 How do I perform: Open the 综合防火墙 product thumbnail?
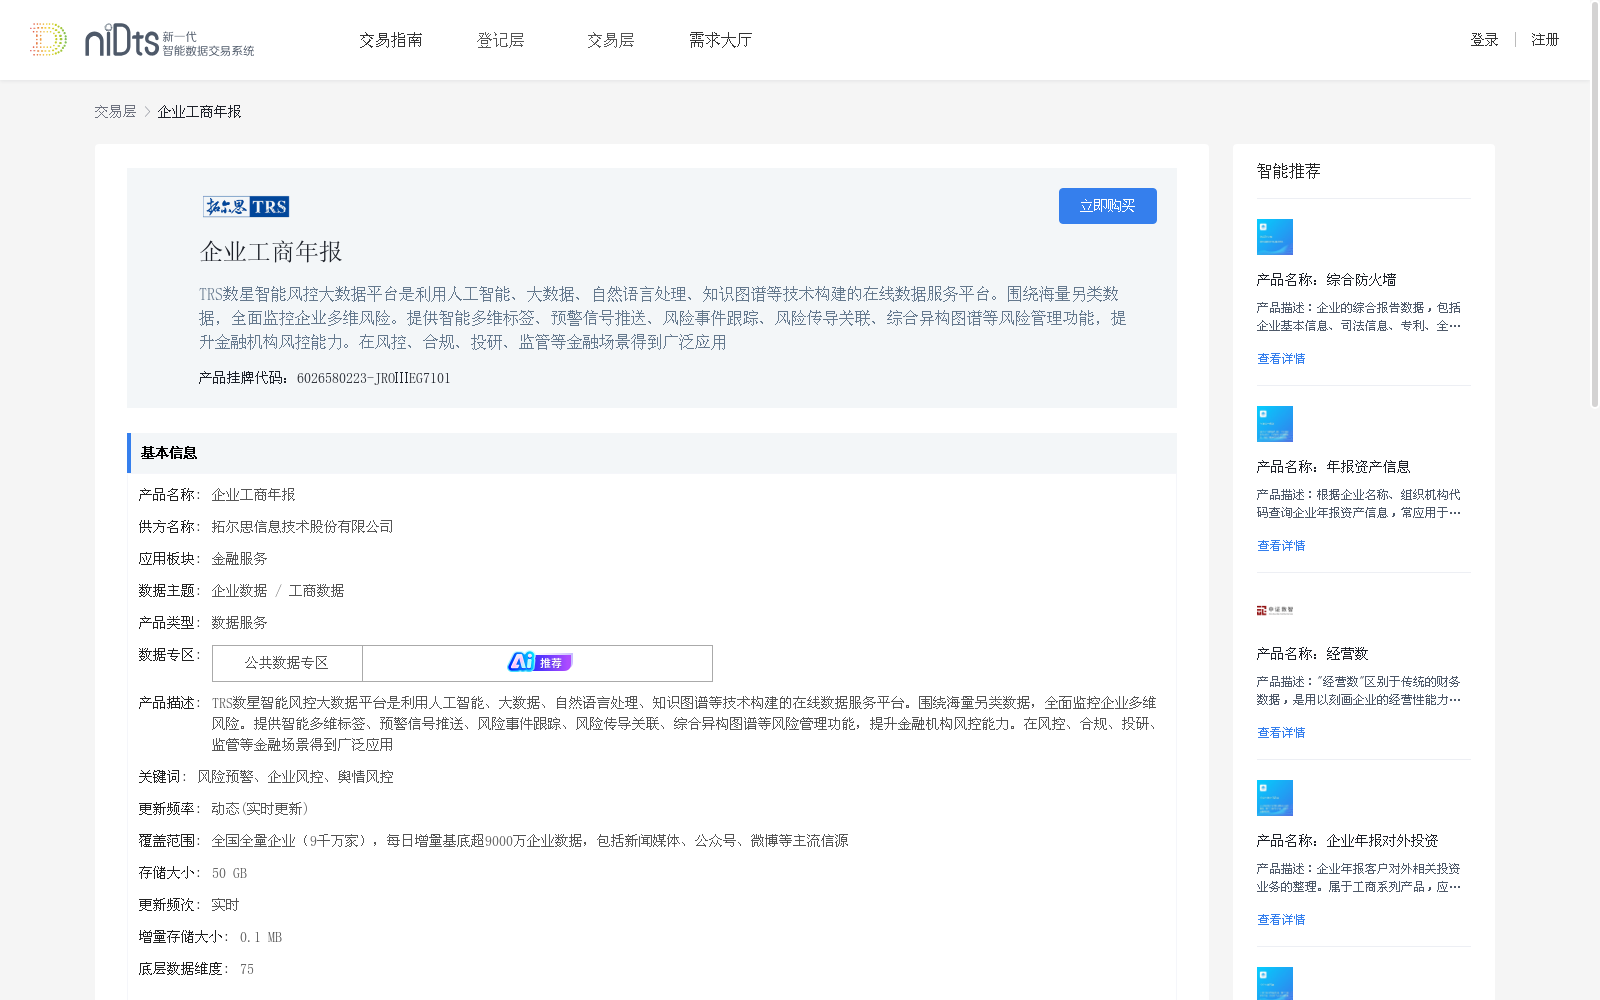1274,237
